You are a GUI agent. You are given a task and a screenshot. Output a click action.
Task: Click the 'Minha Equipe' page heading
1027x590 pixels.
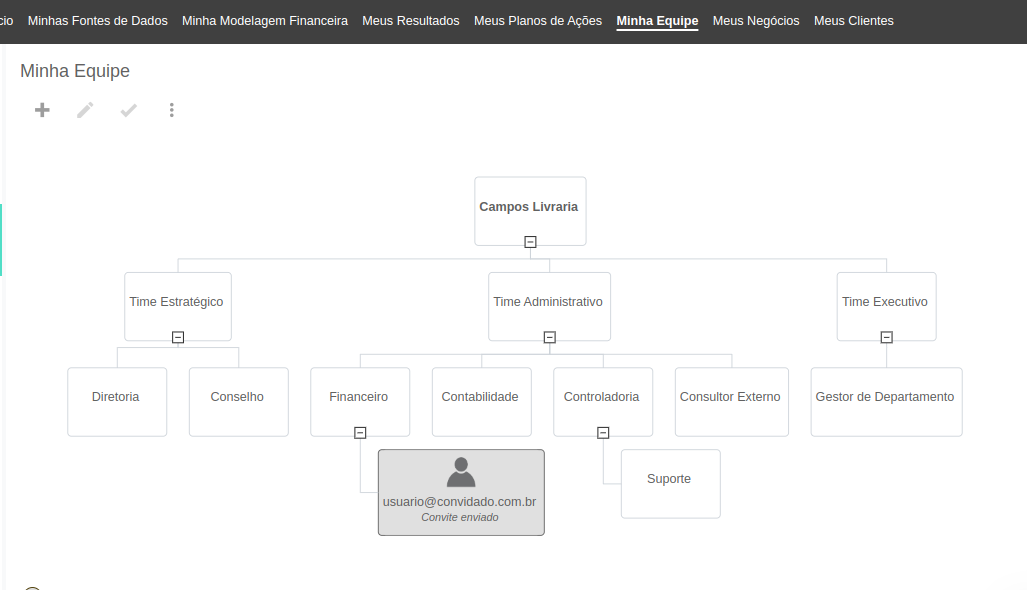(75, 71)
